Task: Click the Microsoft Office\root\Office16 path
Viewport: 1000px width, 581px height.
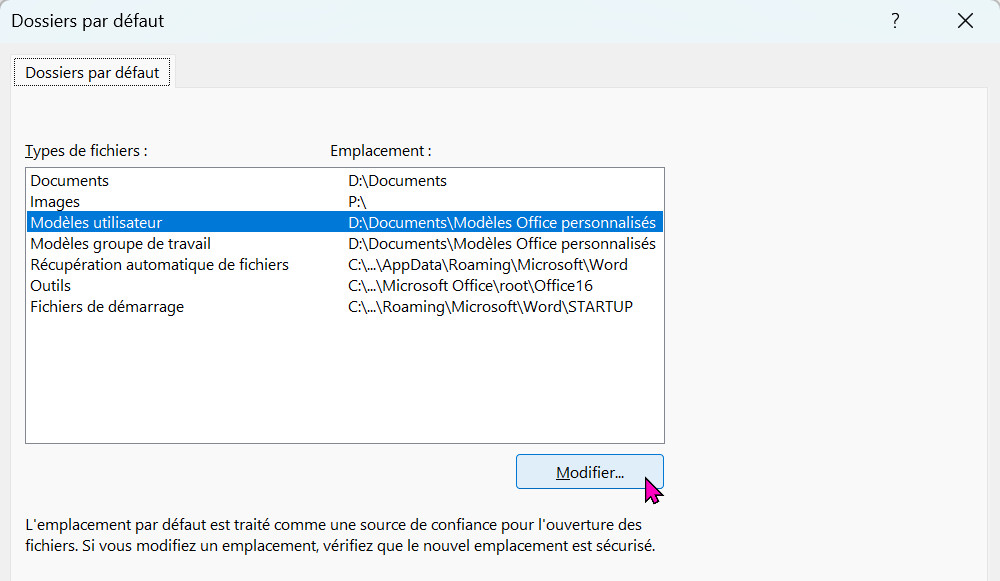Action: tap(470, 286)
